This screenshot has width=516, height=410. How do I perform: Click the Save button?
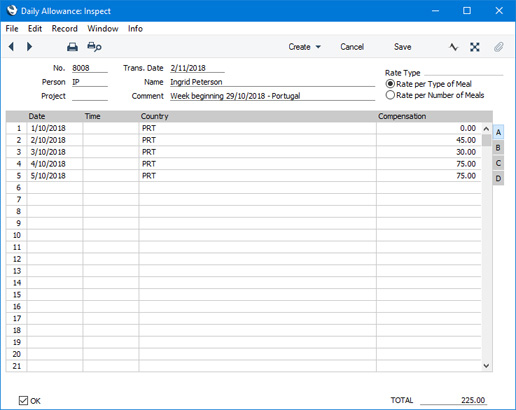tap(402, 47)
